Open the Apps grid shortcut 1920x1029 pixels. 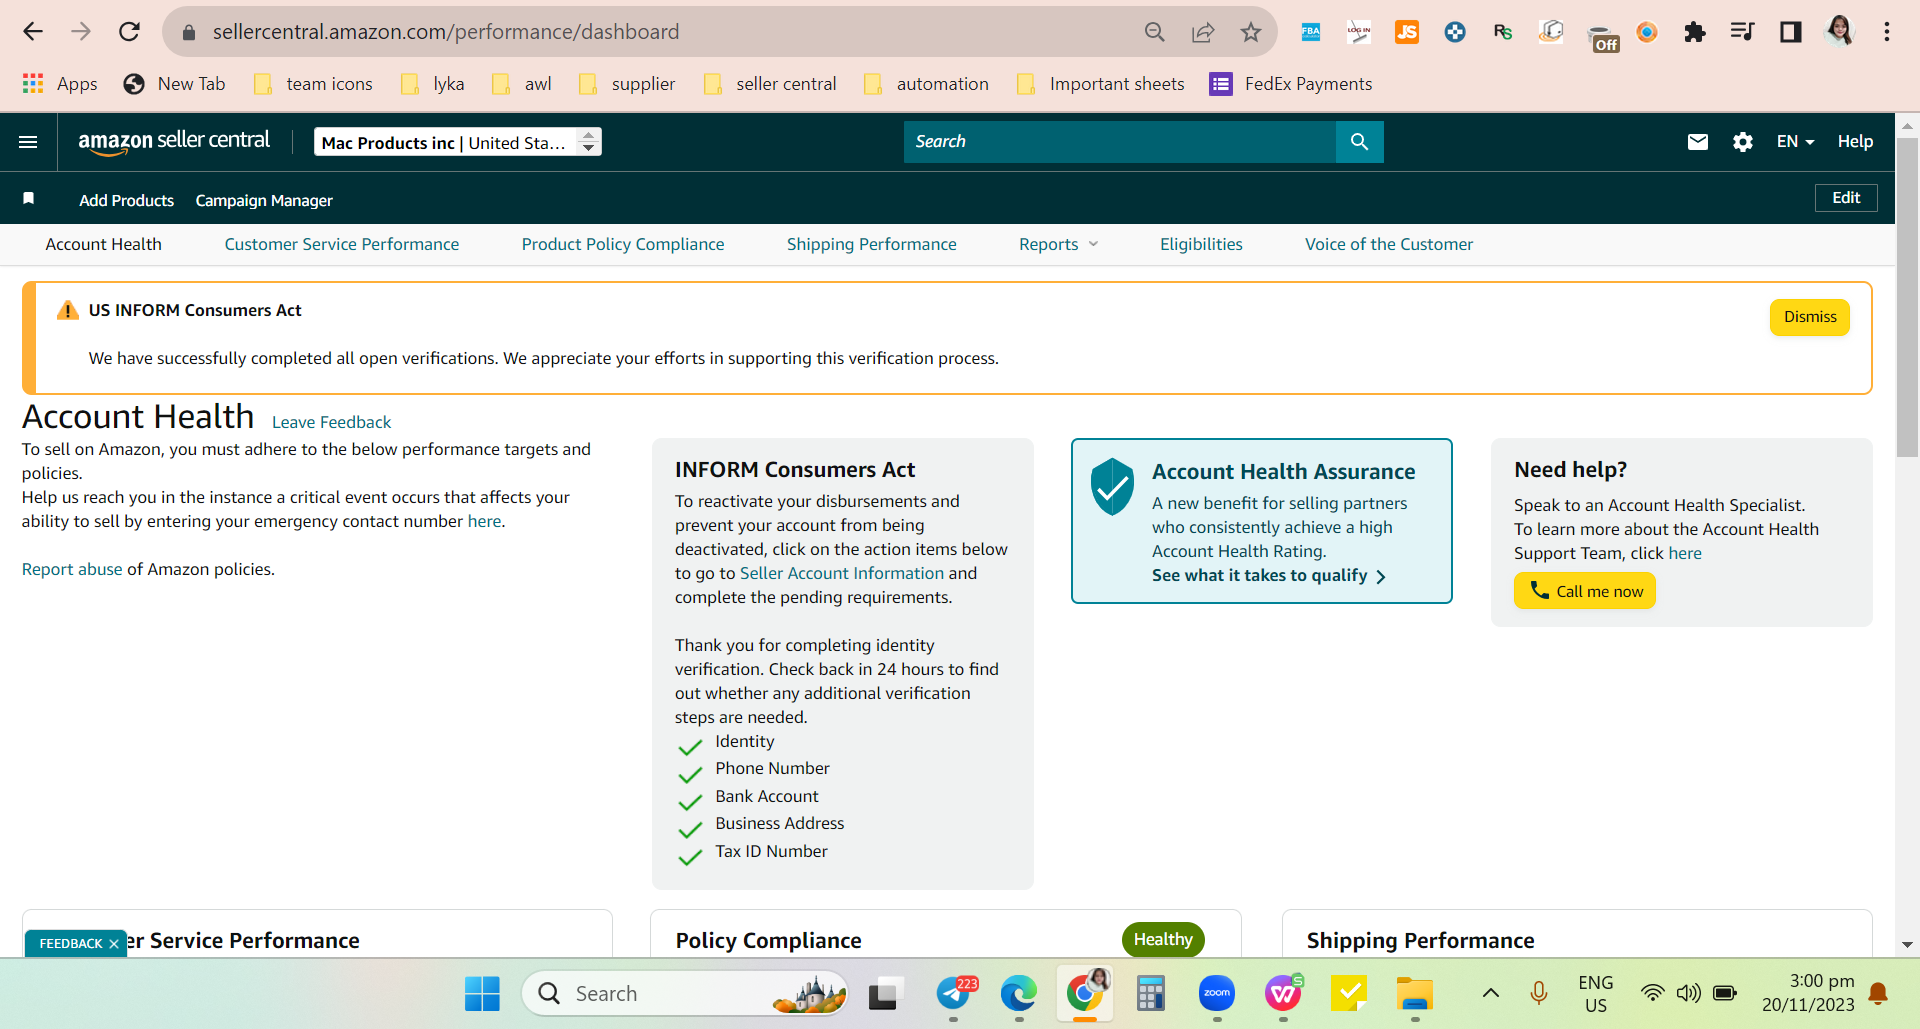click(x=60, y=84)
